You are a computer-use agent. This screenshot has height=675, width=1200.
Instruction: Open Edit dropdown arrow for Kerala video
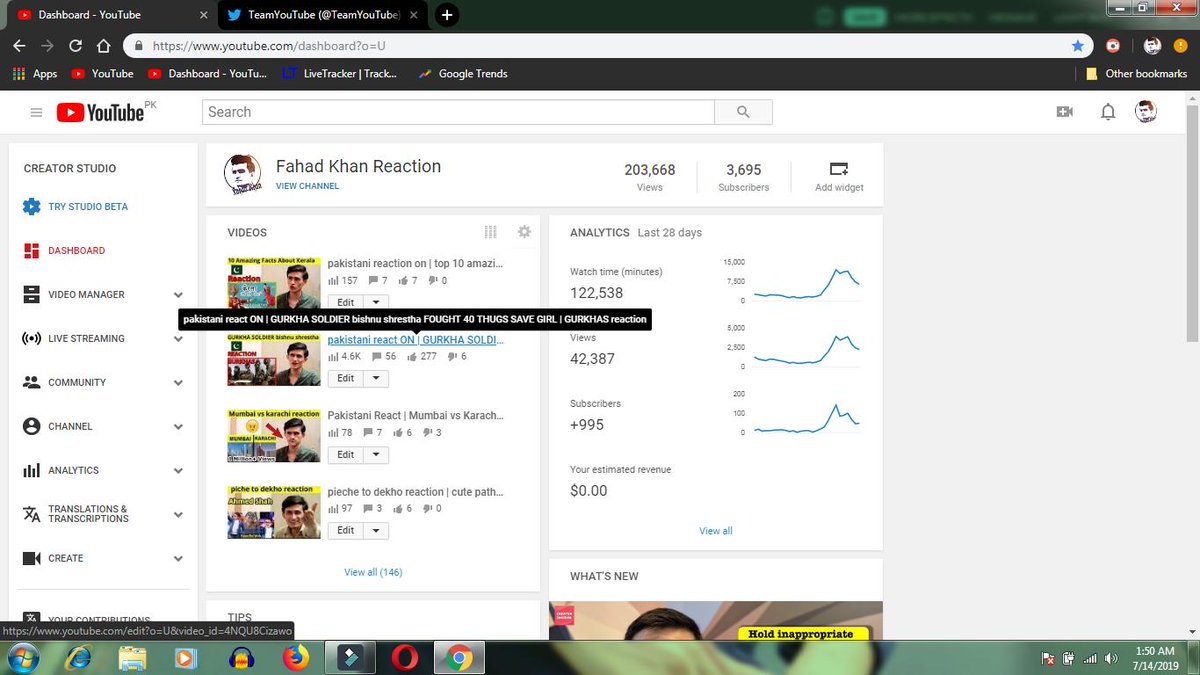coord(376,302)
